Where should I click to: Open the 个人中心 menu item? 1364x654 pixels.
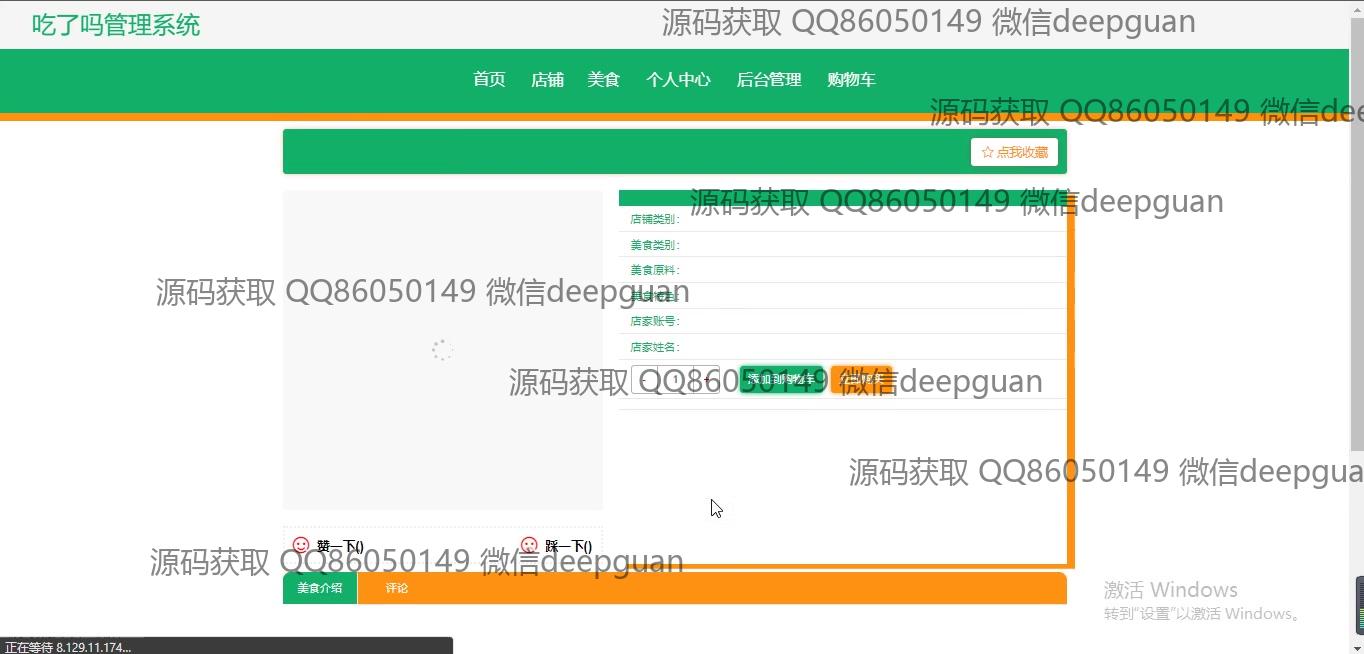pyautogui.click(x=678, y=80)
